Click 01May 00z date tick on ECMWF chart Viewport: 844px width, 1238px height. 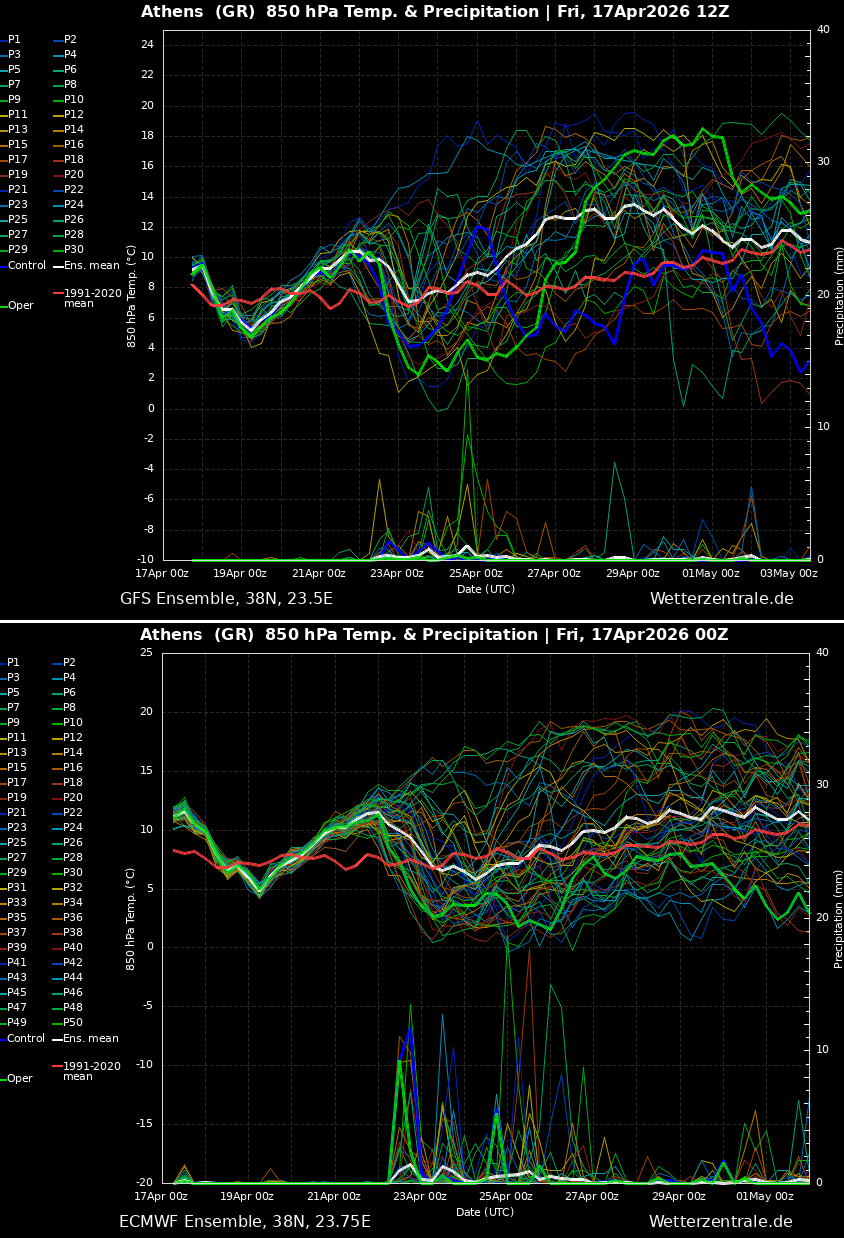[765, 1196]
